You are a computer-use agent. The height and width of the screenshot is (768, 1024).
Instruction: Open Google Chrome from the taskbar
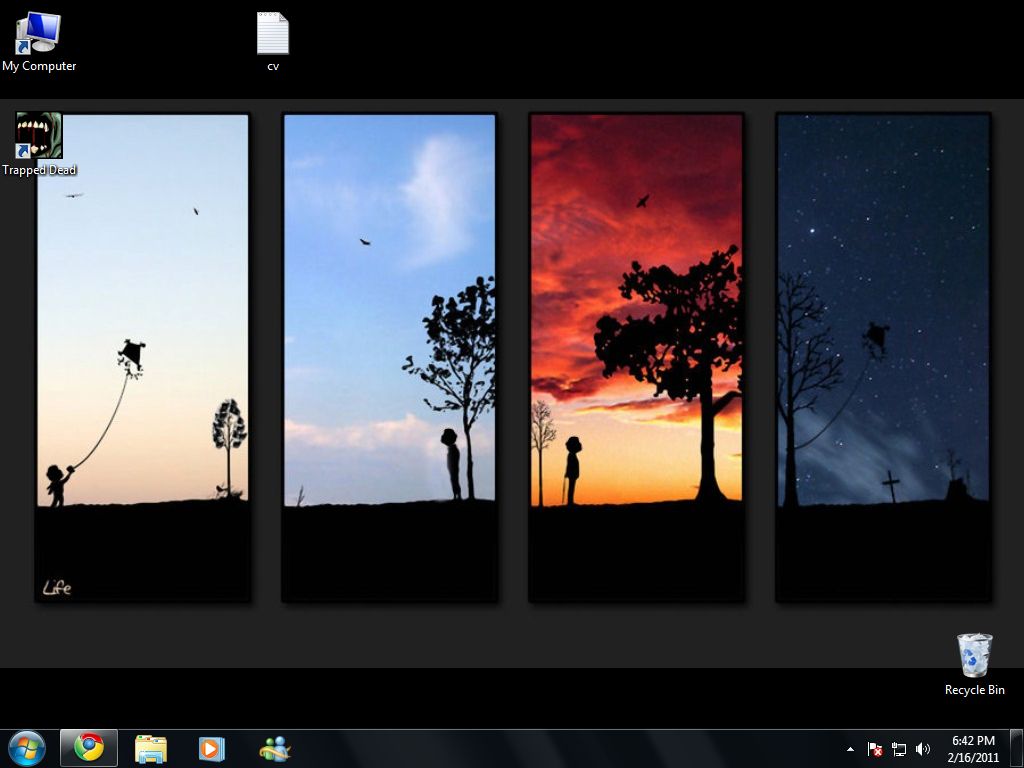[89, 748]
